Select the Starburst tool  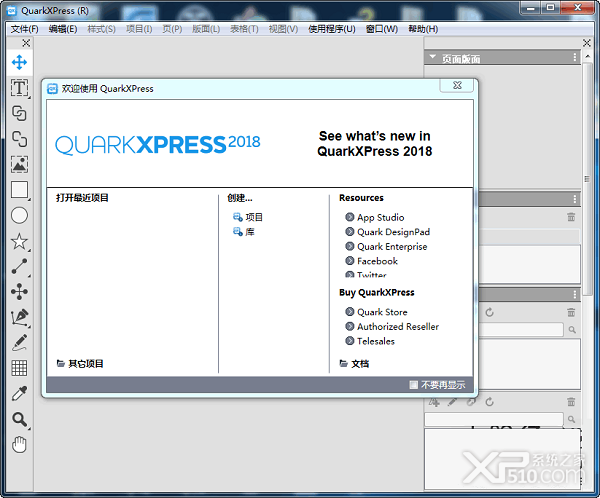pos(19,241)
